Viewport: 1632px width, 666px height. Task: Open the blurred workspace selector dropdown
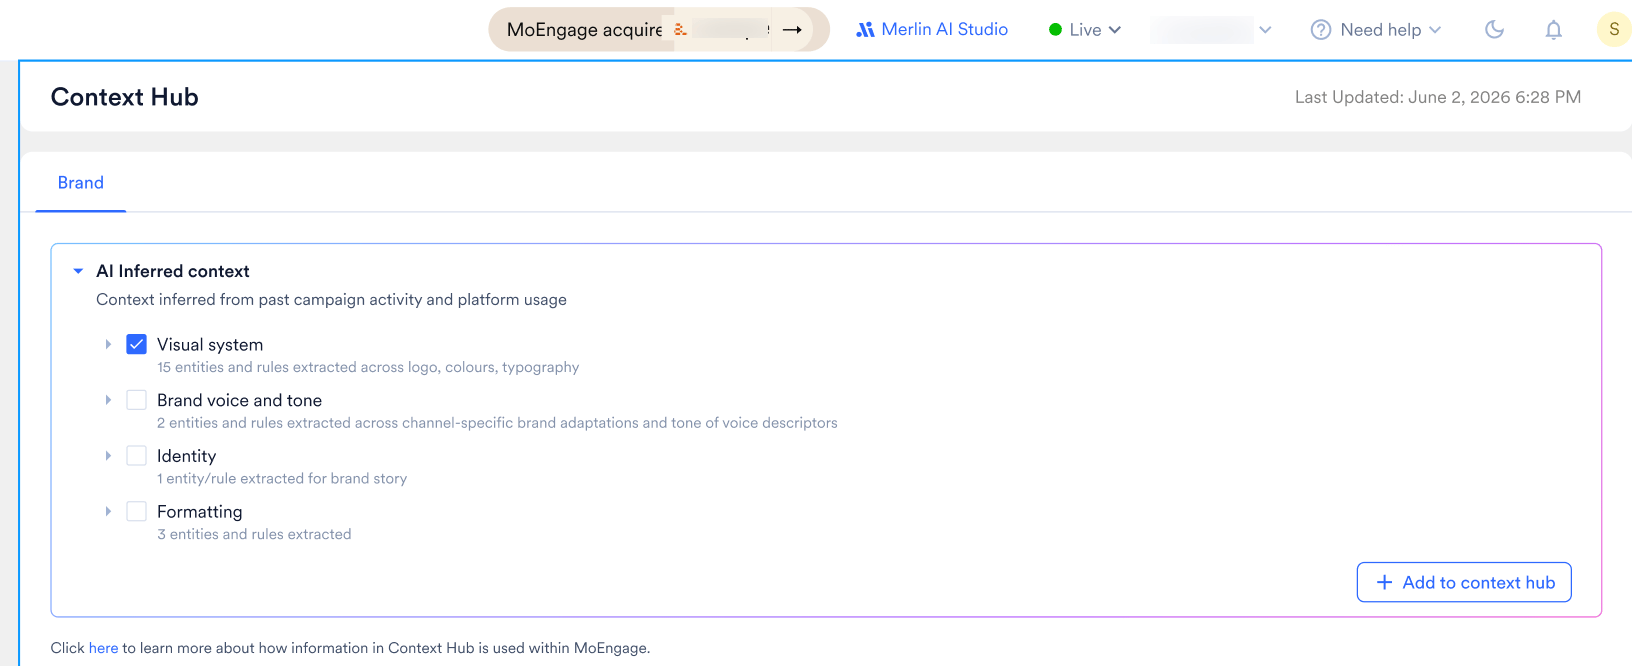tap(1211, 30)
